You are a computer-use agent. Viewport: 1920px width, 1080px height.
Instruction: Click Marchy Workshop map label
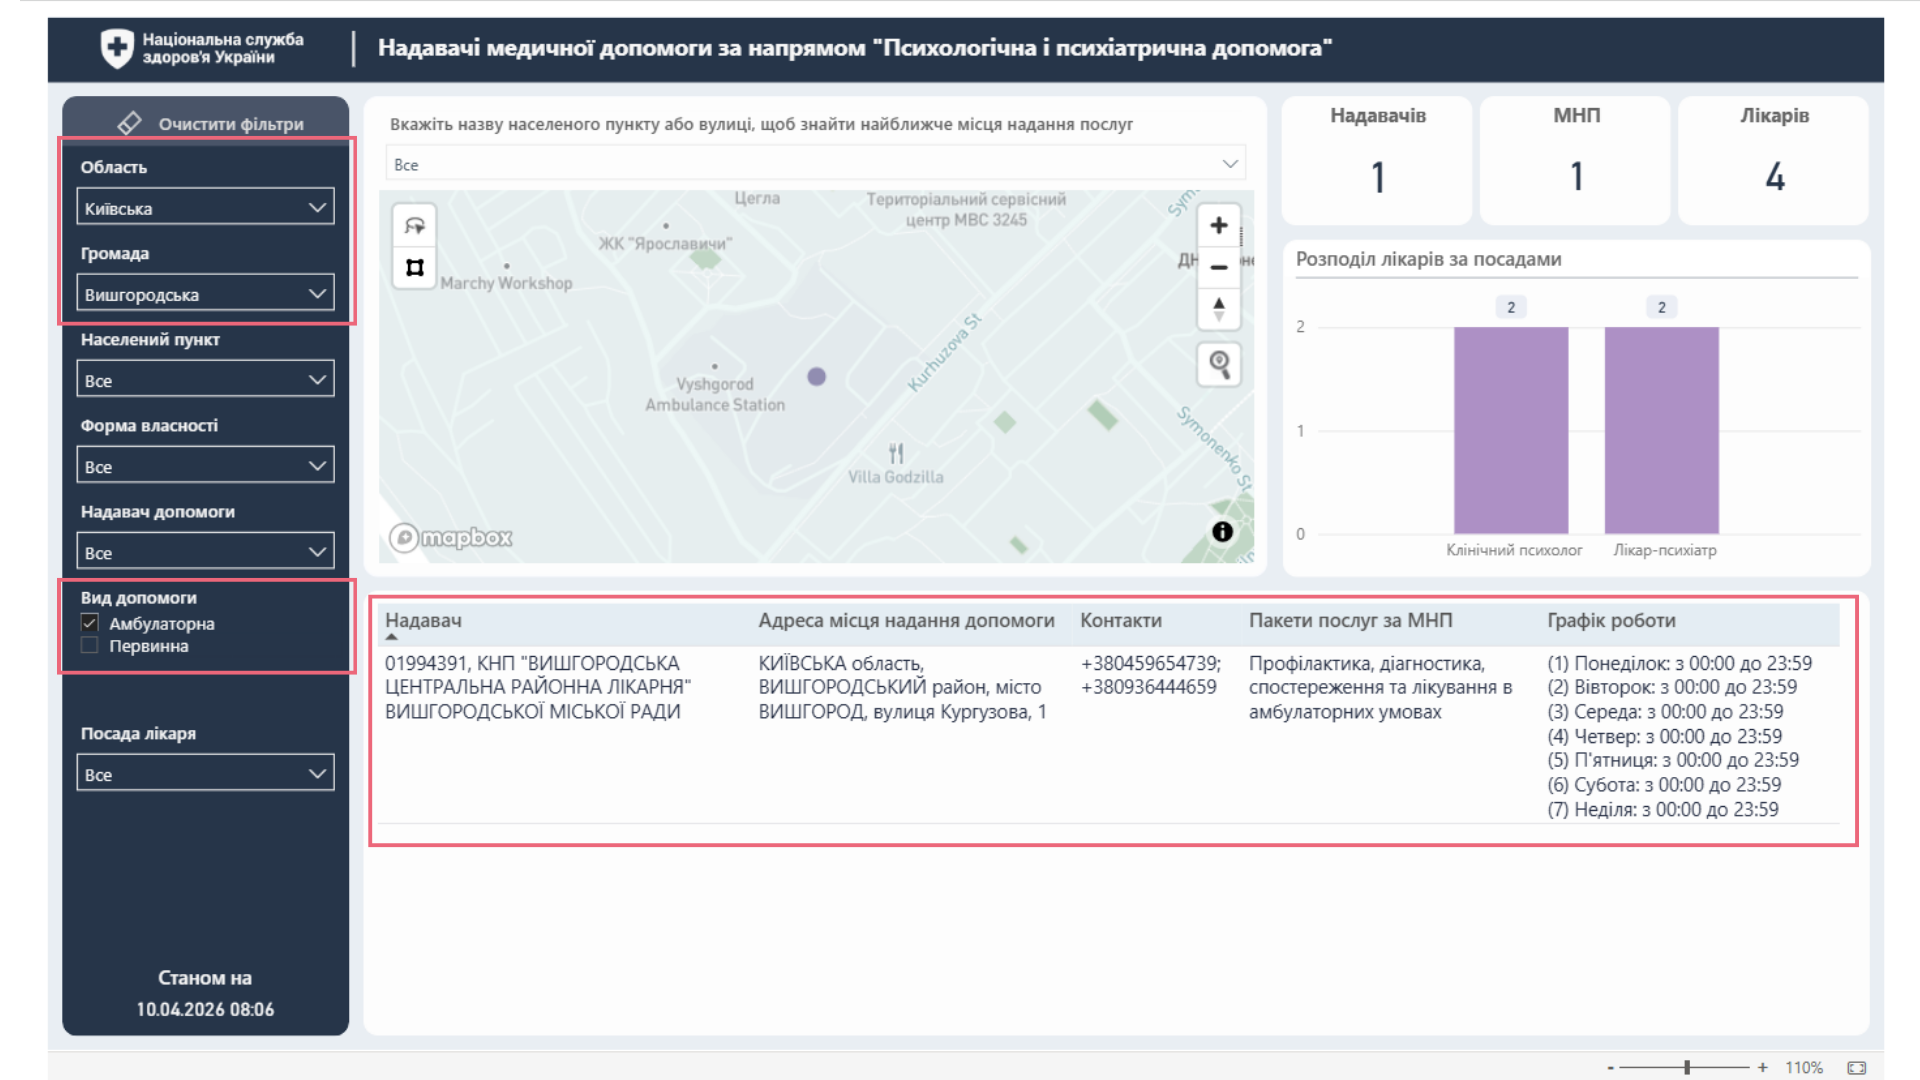pyautogui.click(x=506, y=283)
